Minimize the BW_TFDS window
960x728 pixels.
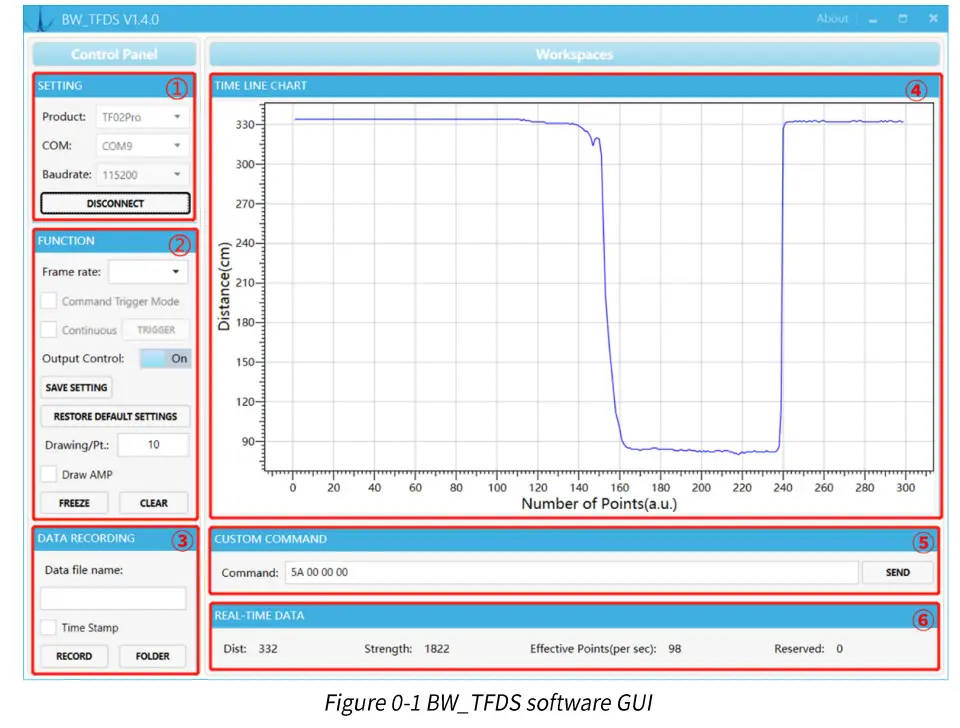coord(872,19)
